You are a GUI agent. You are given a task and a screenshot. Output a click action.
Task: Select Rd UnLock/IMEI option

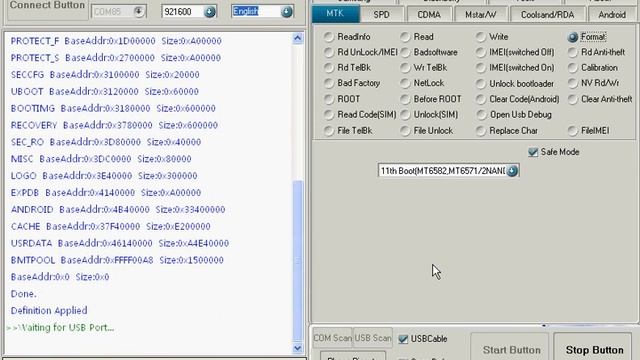pyautogui.click(x=329, y=52)
